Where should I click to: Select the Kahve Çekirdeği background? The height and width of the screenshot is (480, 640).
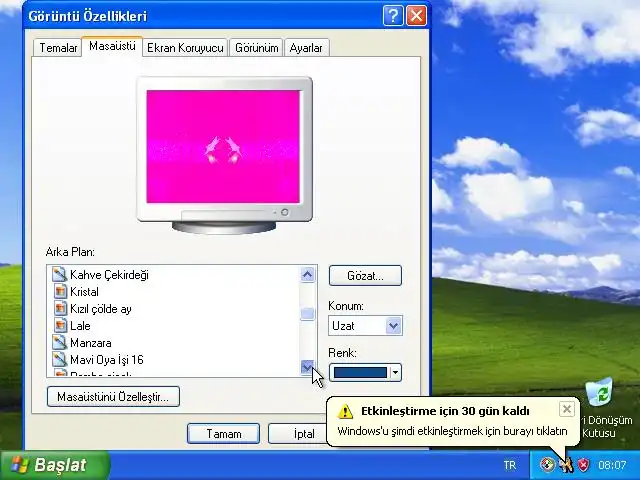109,275
